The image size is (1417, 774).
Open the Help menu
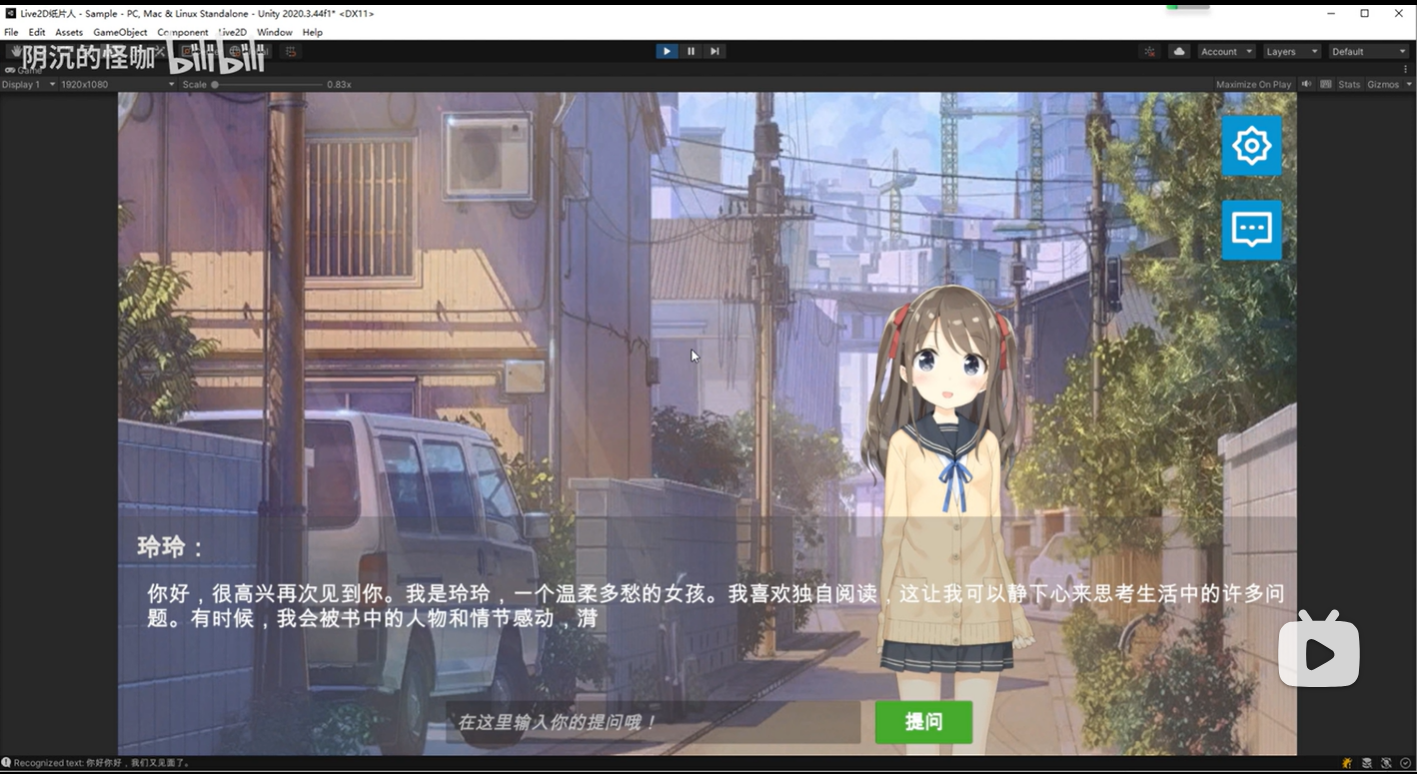313,32
